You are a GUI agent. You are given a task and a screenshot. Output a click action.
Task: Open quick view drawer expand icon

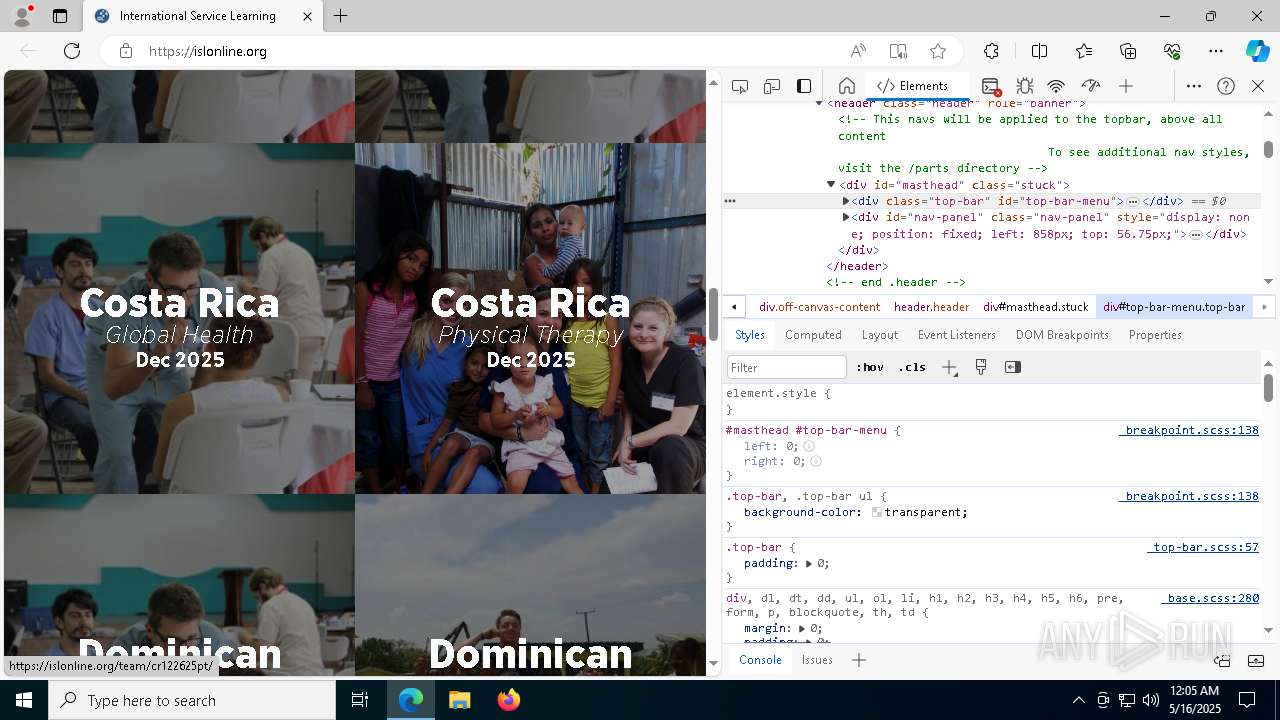pyautogui.click(x=1256, y=660)
